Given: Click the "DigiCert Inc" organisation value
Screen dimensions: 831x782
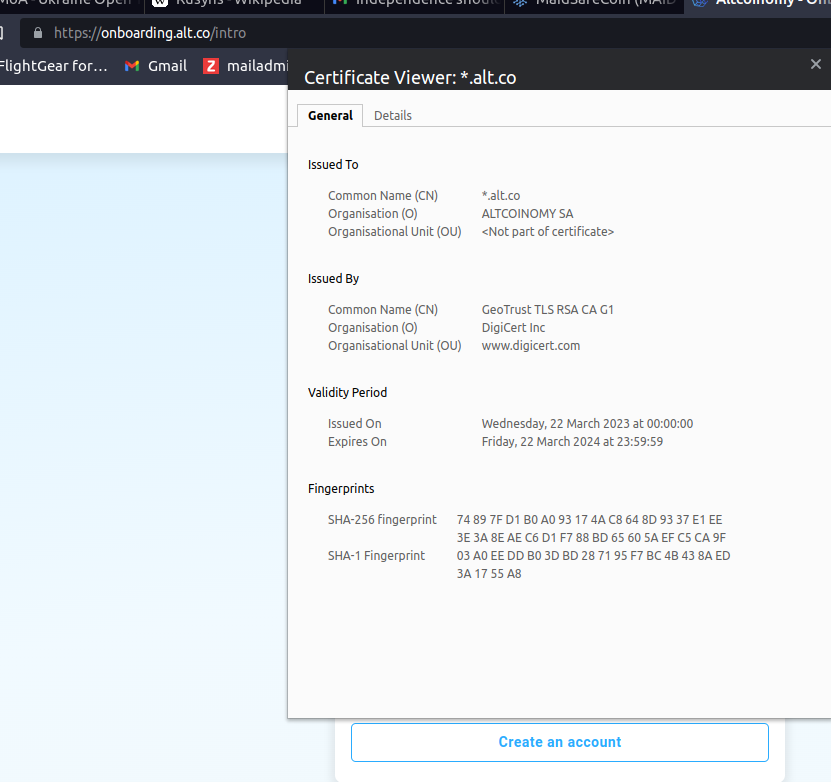Looking at the screenshot, I should [513, 327].
